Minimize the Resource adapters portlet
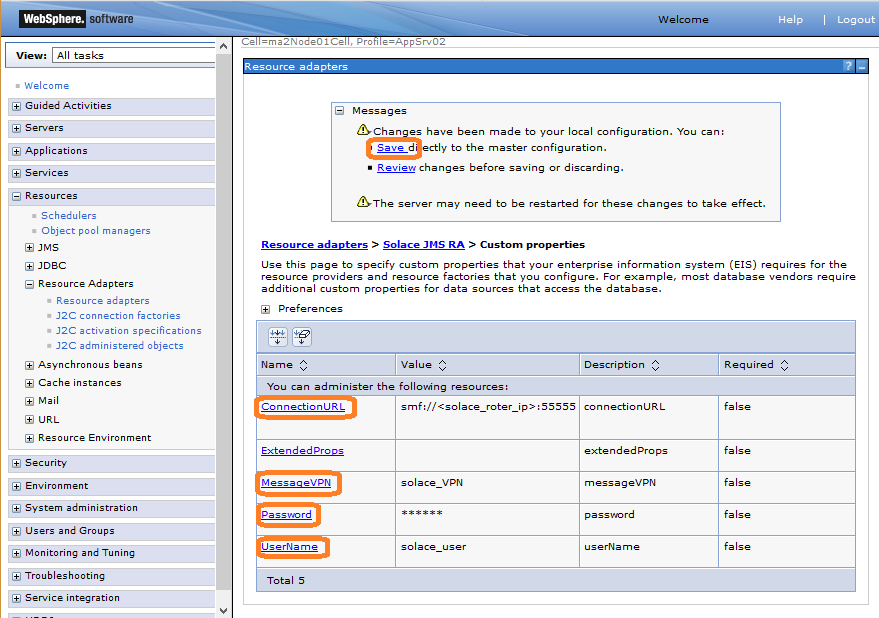The width and height of the screenshot is (879, 618). click(862, 66)
